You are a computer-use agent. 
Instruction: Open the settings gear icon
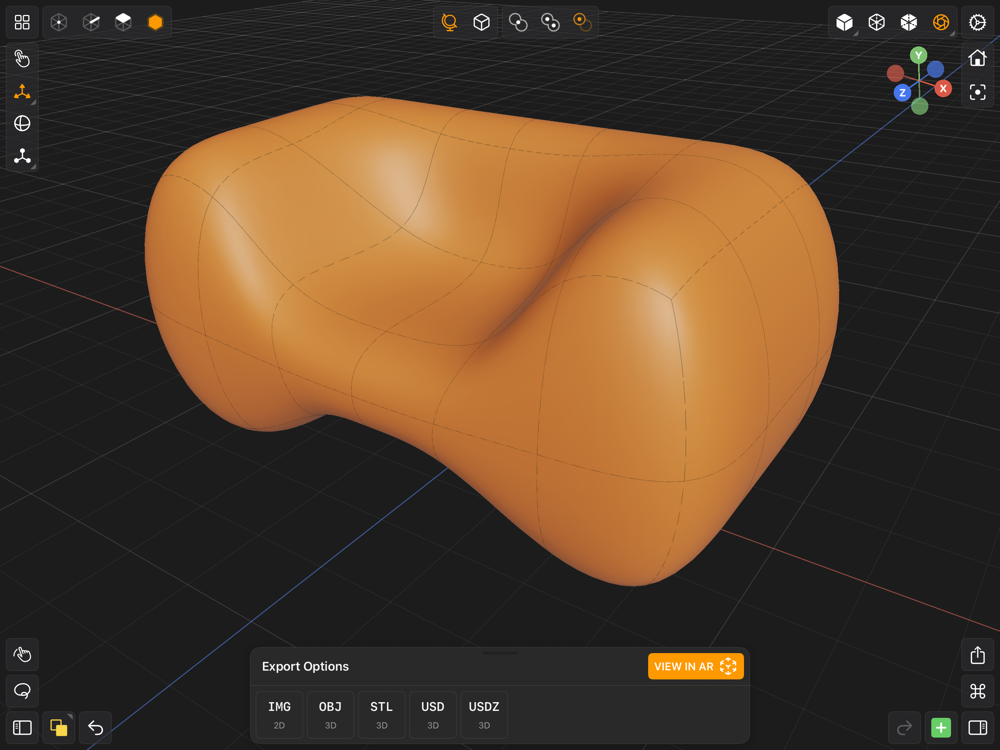pos(977,22)
